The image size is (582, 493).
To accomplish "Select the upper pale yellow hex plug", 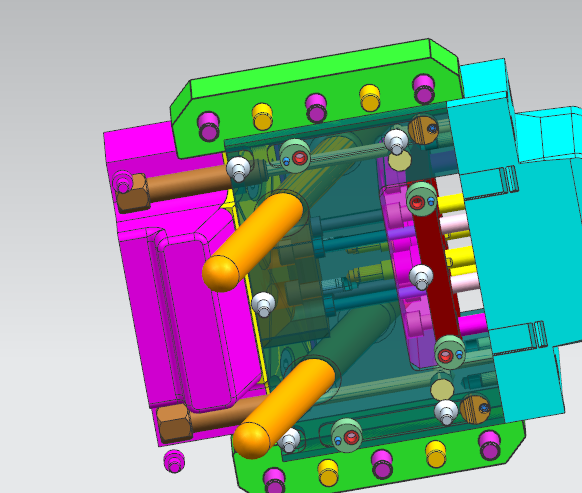I will (x=400, y=160).
